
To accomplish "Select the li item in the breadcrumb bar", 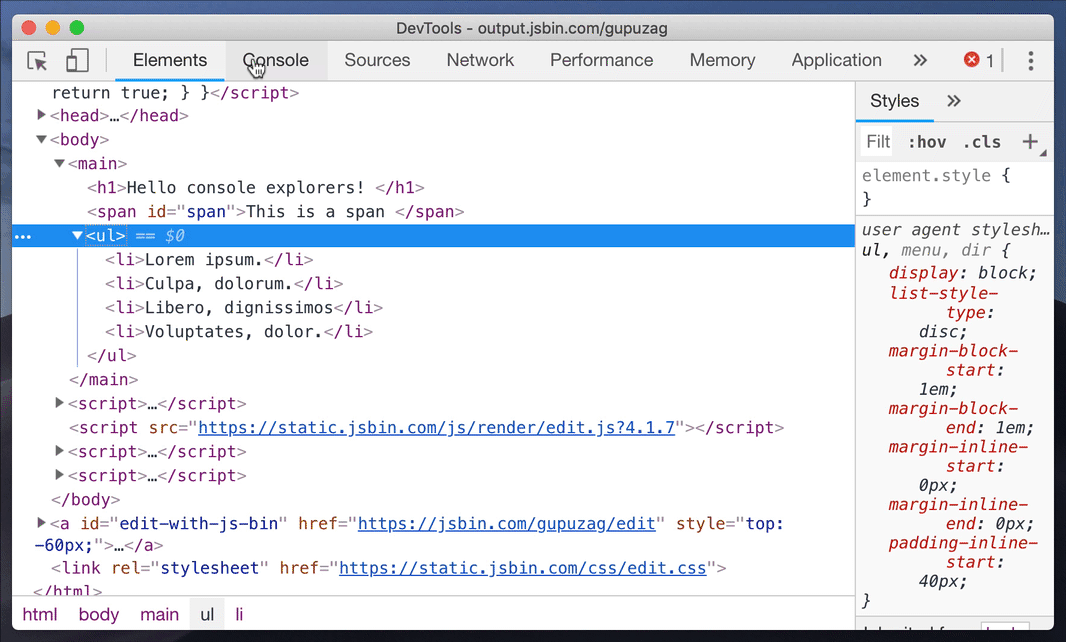I will click(240, 614).
